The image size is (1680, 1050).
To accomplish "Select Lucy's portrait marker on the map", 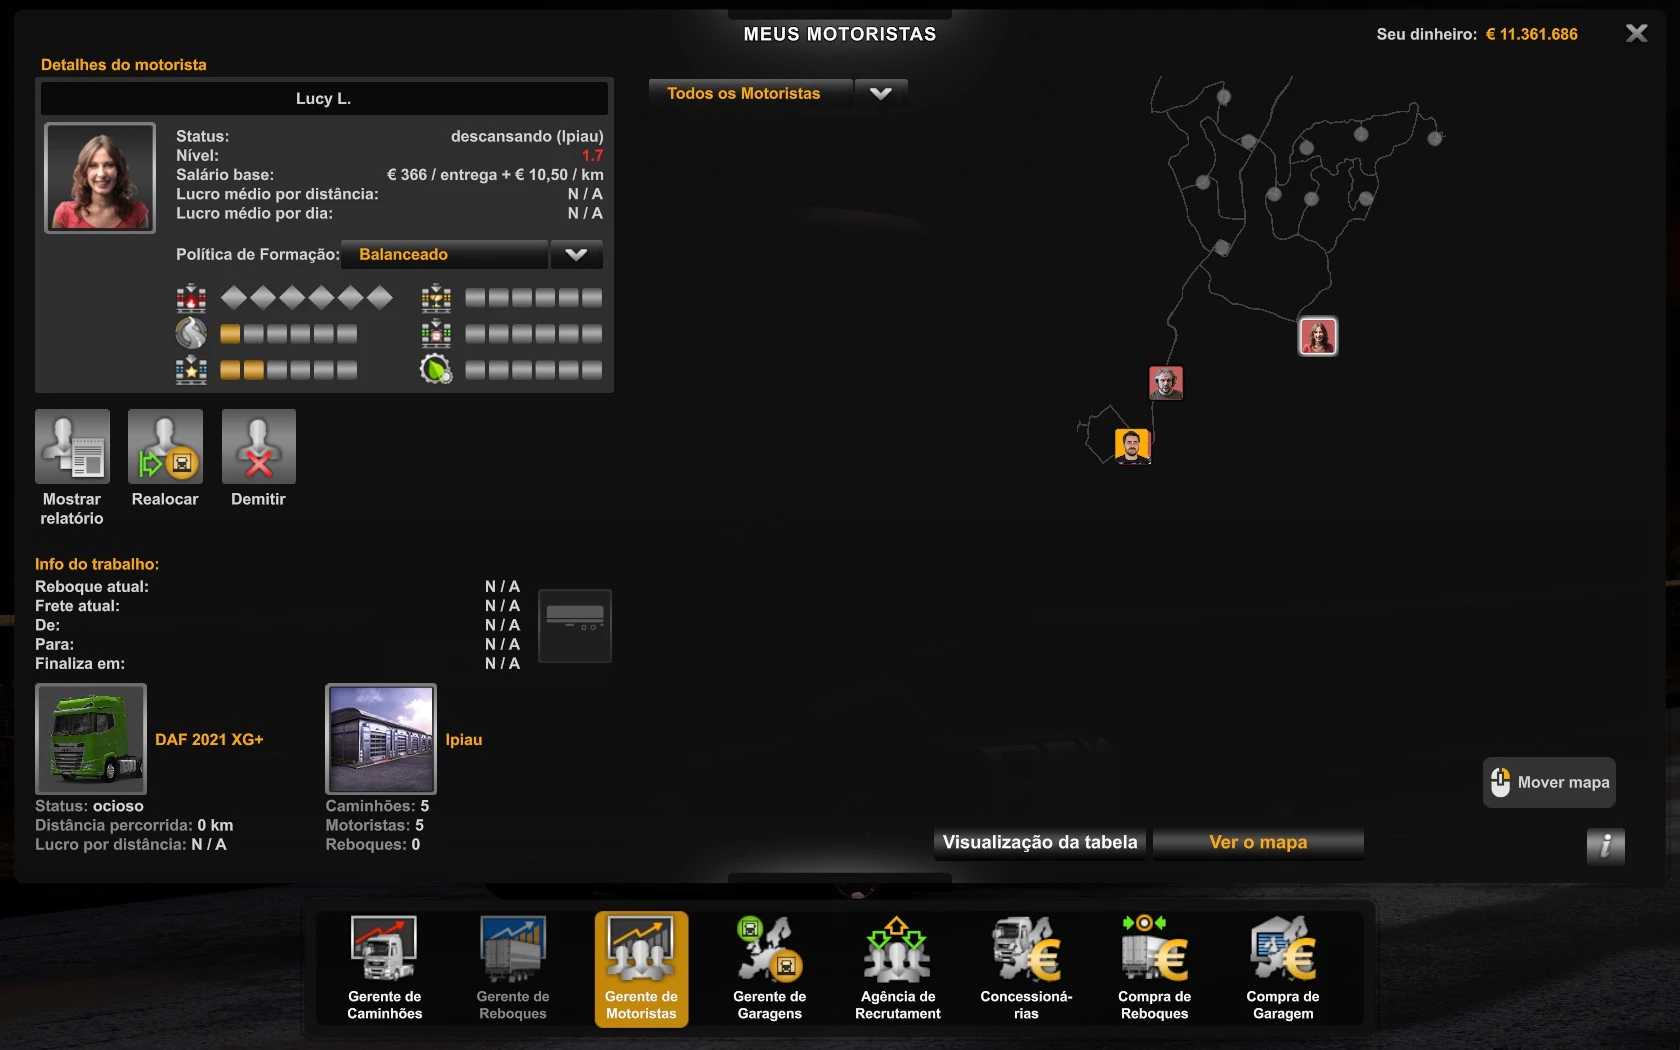I will pos(1317,336).
